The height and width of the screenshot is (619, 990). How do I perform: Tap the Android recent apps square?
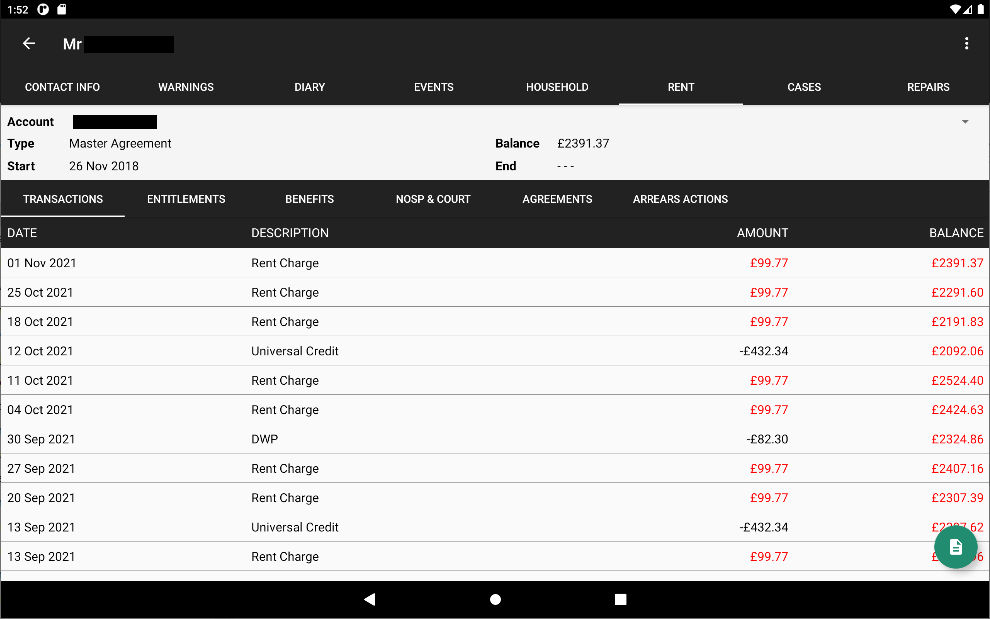[620, 599]
